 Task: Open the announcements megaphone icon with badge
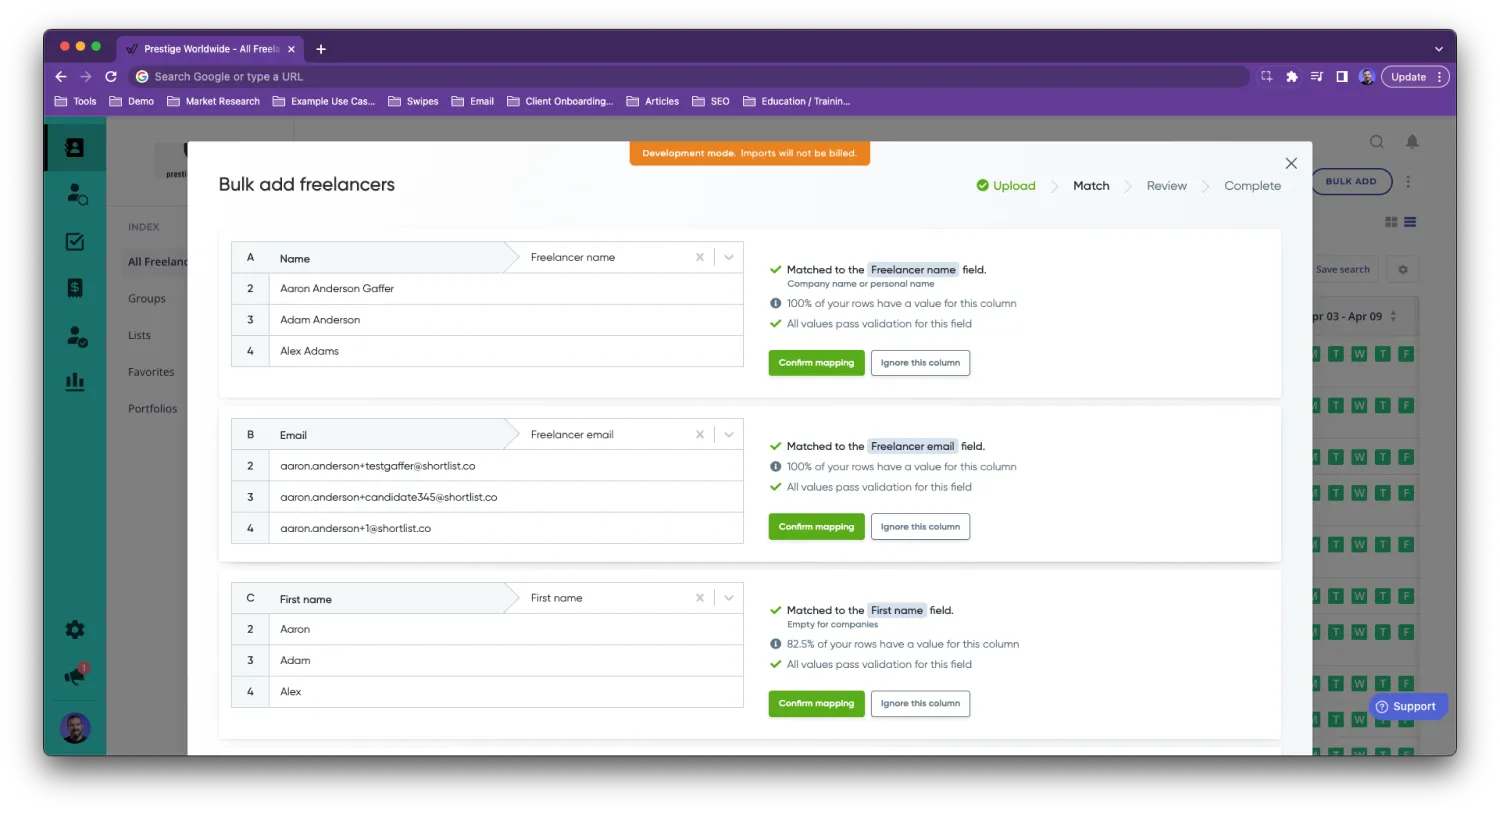(74, 674)
